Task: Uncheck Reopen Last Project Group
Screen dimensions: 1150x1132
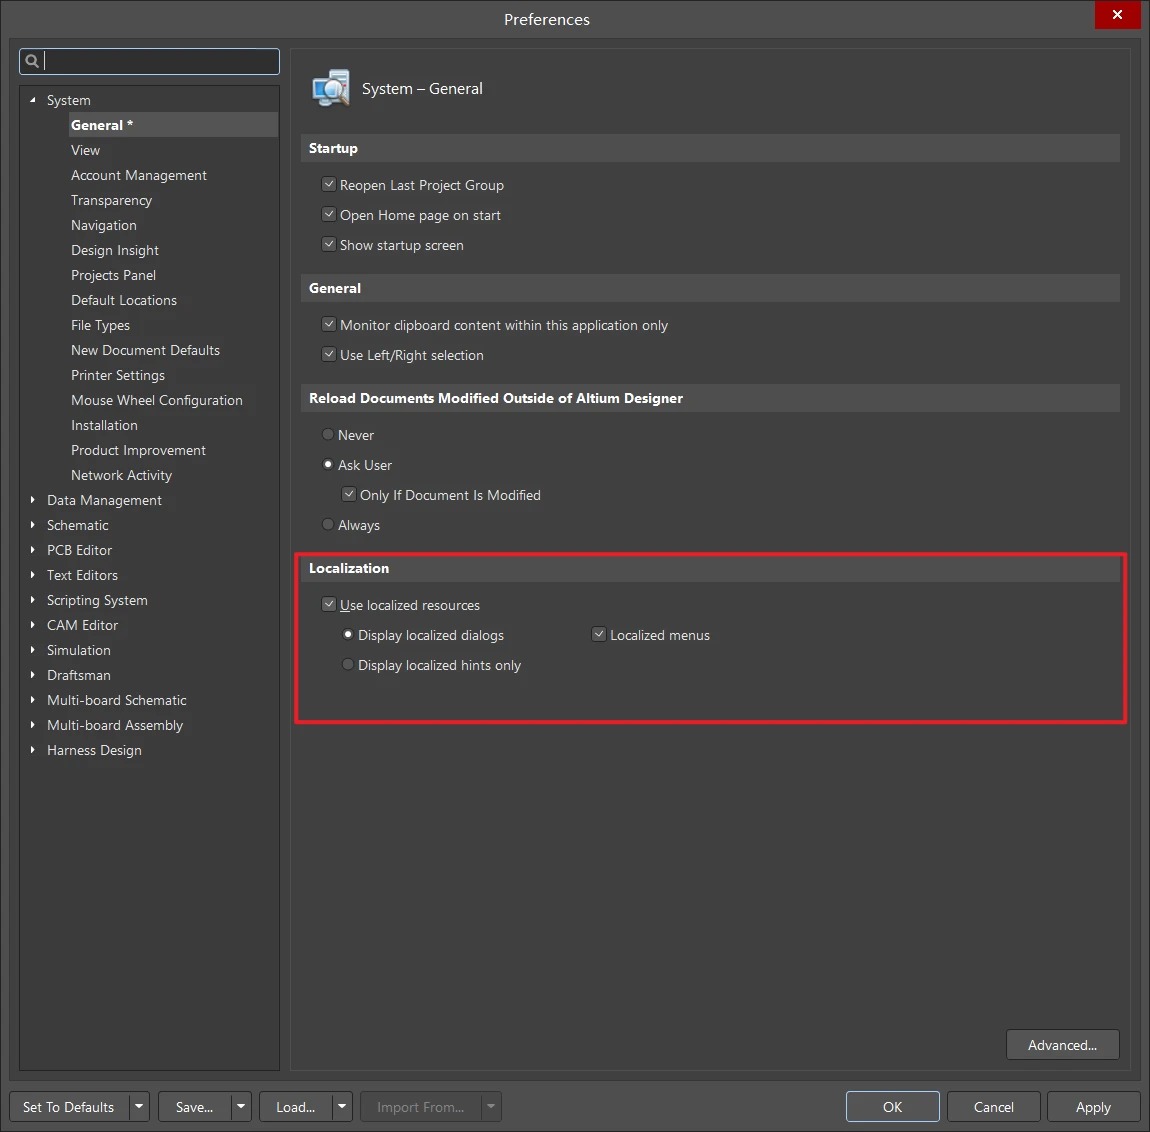Action: [x=328, y=185]
